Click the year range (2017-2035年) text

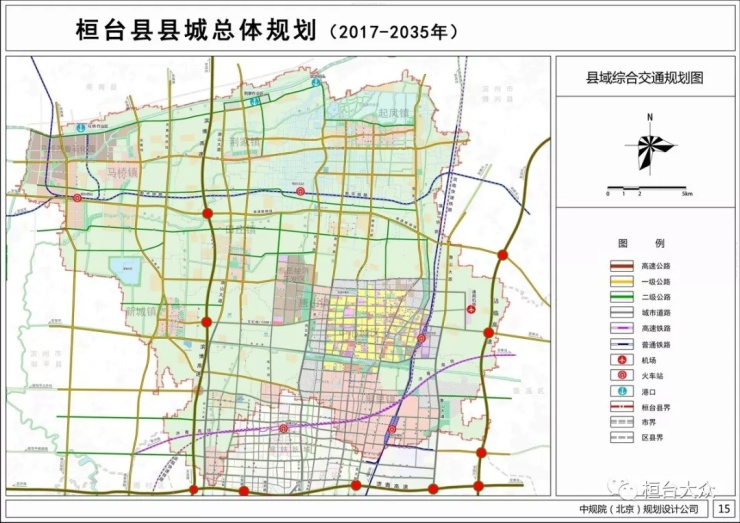point(393,32)
